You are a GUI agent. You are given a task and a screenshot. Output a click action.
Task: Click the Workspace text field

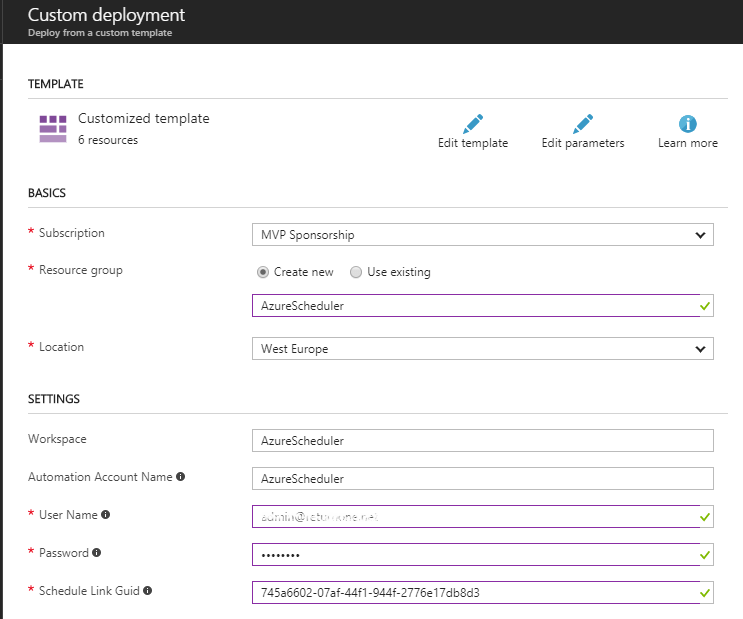482,440
